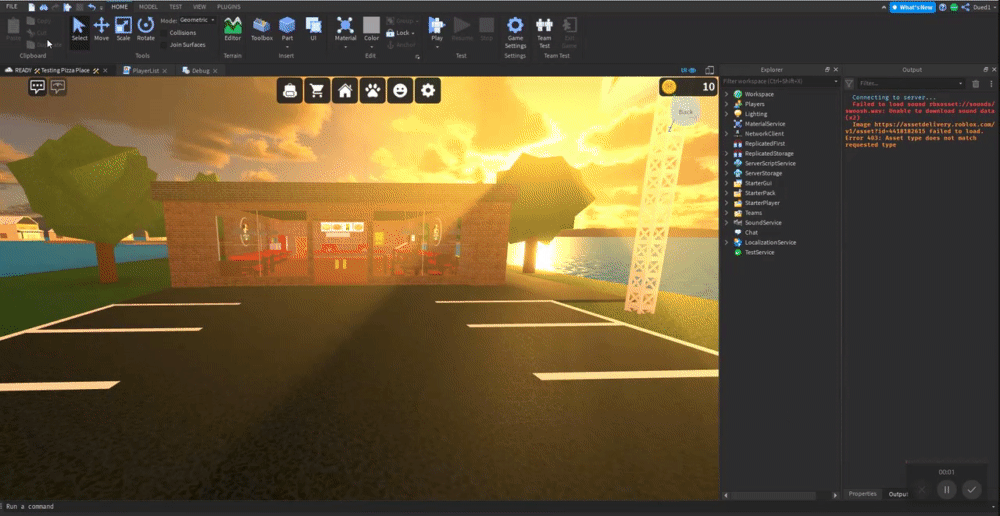
Task: Click in-game home icon
Action: tap(344, 91)
